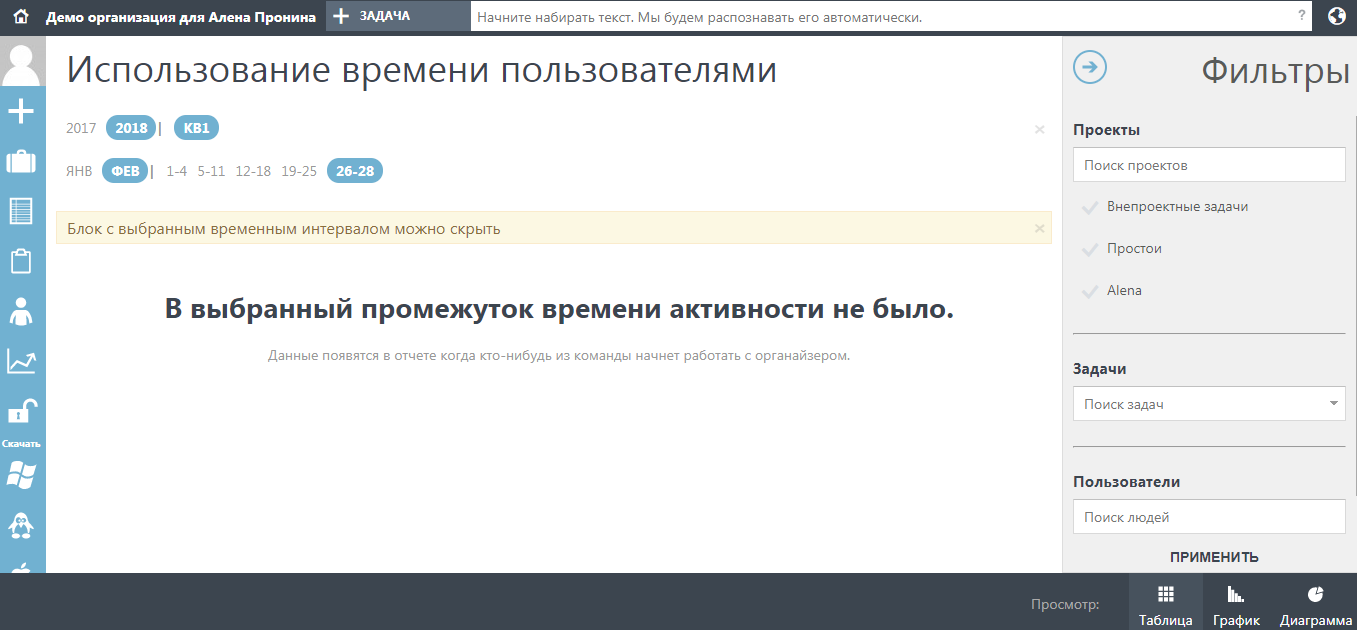Collapse the Фильтры panel with the arrow icon
The image size is (1357, 630).
coord(1090,68)
